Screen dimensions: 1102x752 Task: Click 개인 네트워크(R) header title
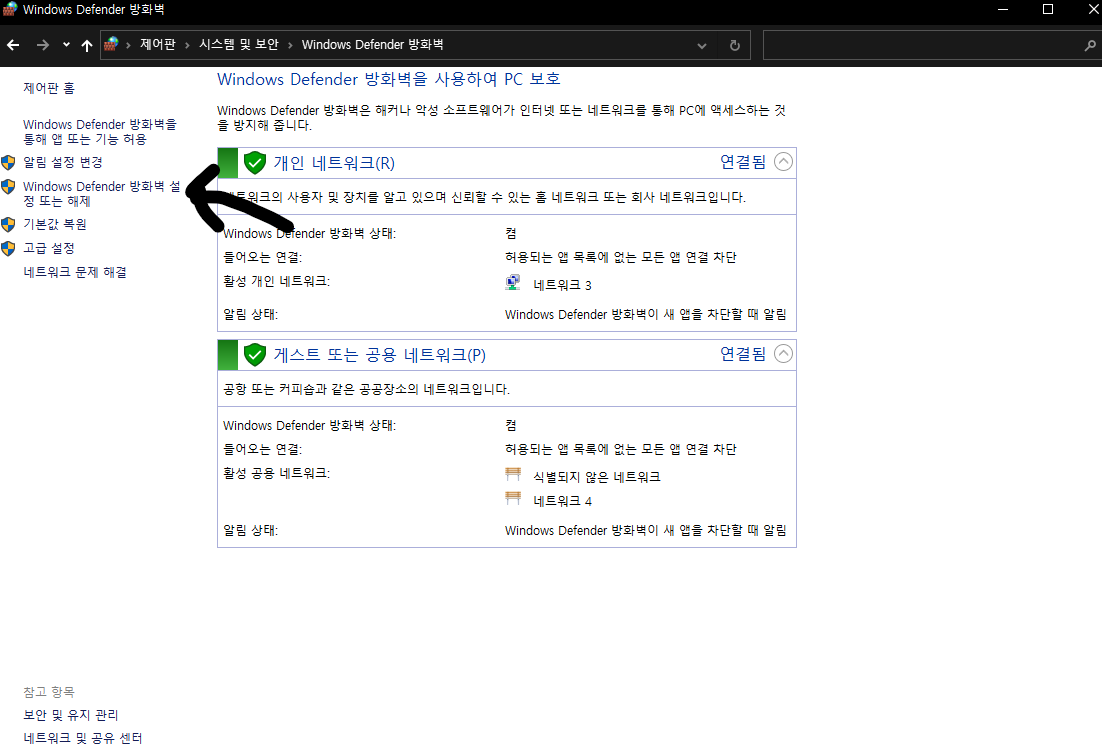click(334, 163)
